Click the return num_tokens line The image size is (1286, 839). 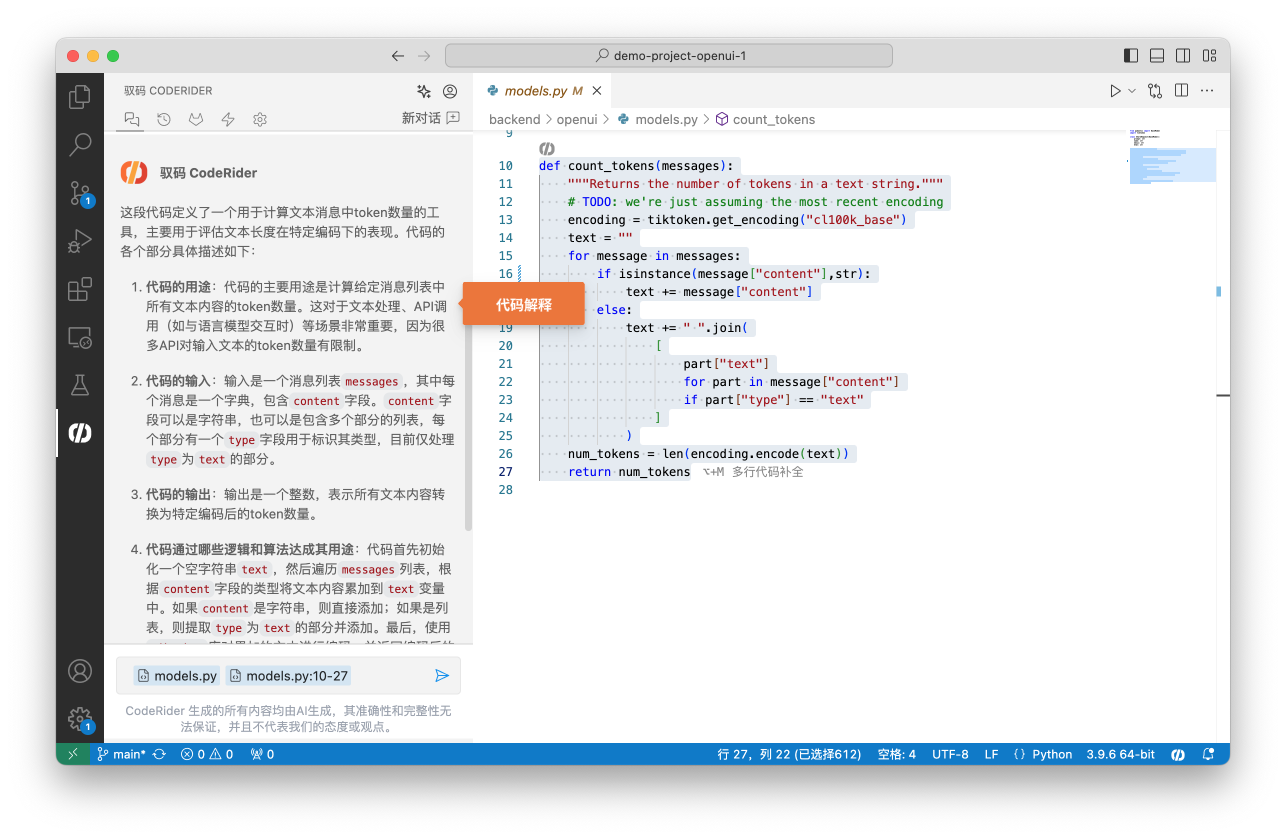click(629, 471)
